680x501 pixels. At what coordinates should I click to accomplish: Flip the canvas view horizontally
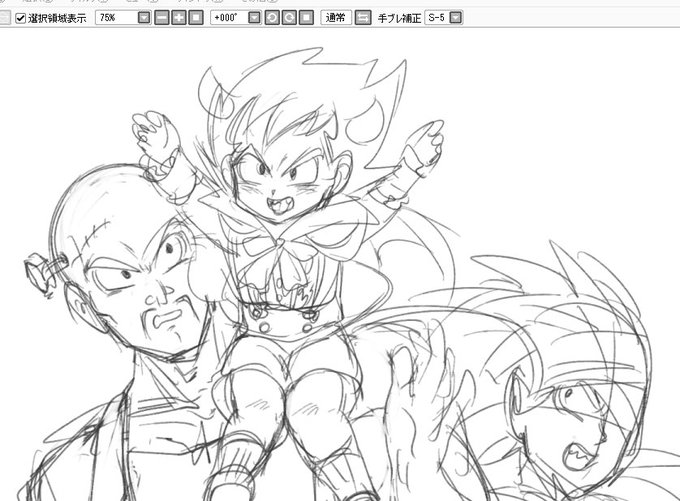point(363,18)
